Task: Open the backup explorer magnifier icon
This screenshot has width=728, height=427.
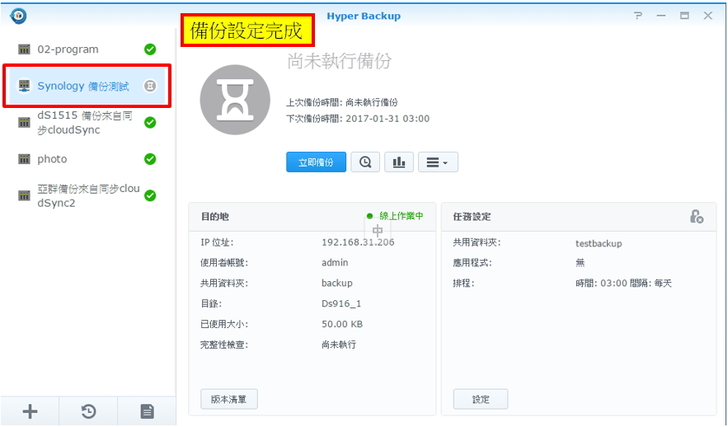Action: [x=365, y=162]
